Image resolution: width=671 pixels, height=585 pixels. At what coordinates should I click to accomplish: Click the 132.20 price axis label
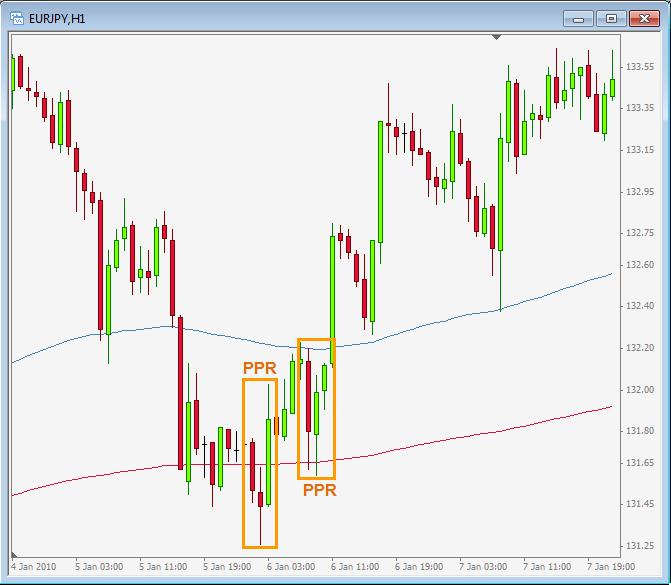pyautogui.click(x=640, y=348)
